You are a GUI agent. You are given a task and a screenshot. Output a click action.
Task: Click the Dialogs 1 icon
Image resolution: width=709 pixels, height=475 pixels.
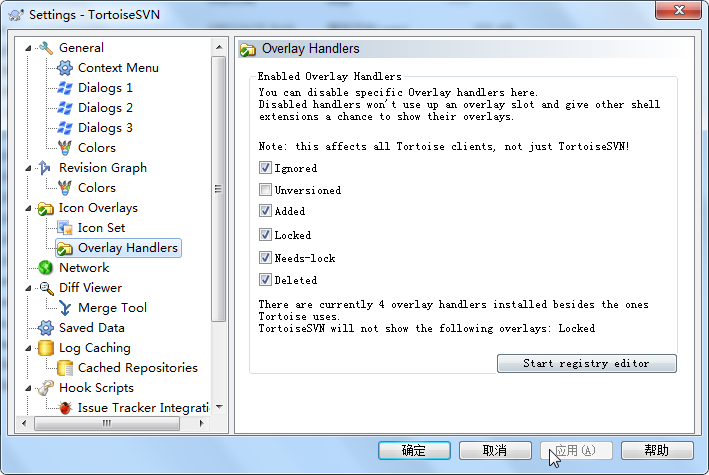coord(65,88)
